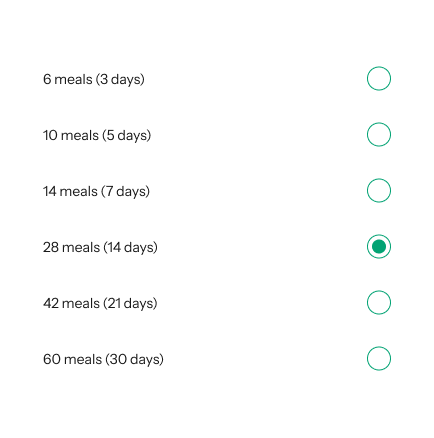This screenshot has height=438, width=434.
Task: Click the "42 meals (21 days)" label text
Action: [100, 304]
